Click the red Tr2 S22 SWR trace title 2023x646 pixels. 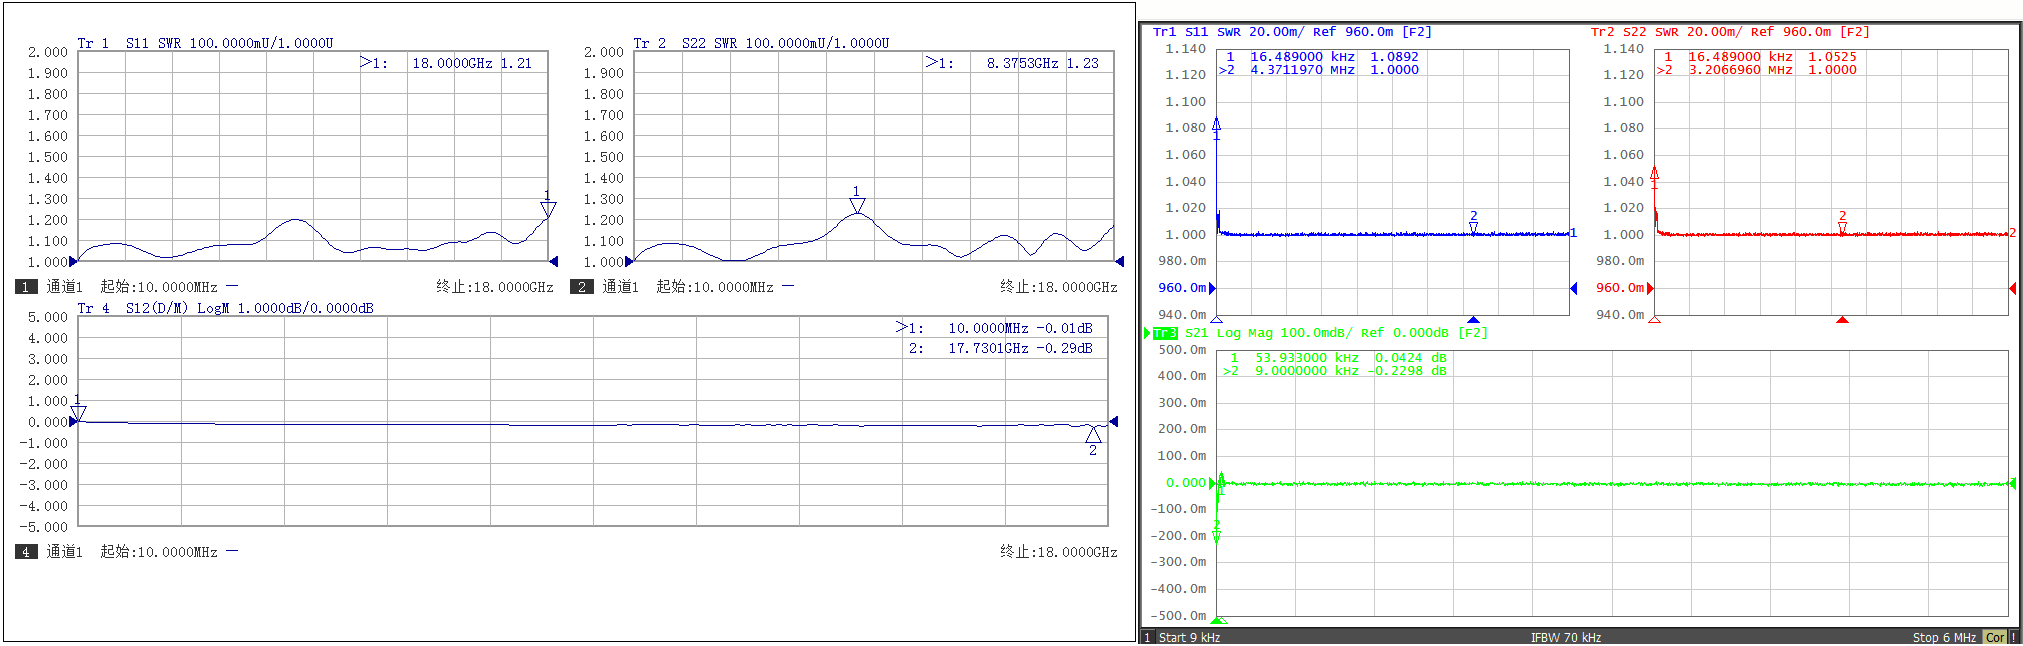(1730, 32)
